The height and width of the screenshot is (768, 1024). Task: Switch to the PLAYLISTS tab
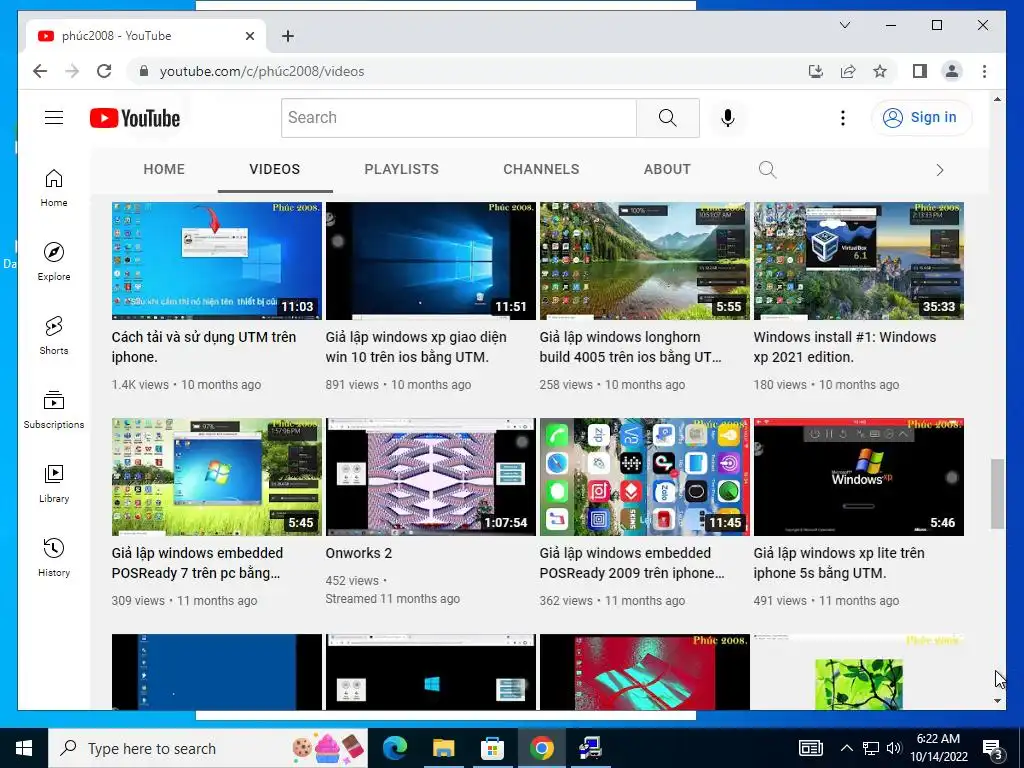(402, 169)
